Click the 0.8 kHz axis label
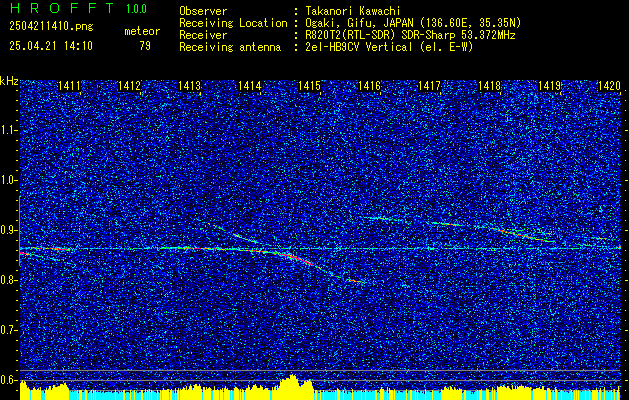629x400 pixels. click(9, 280)
